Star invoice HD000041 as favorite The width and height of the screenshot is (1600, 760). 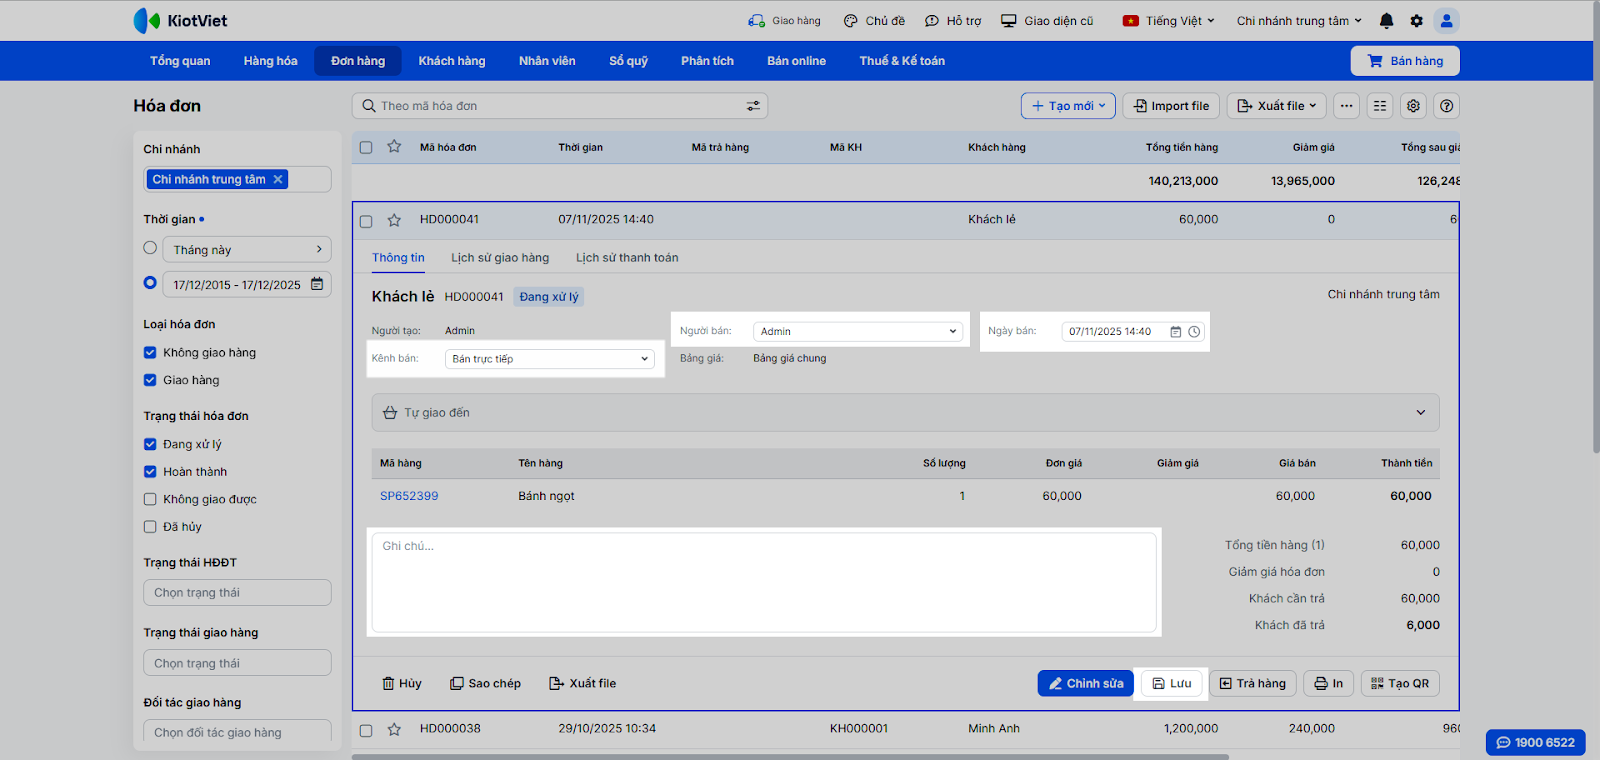394,220
